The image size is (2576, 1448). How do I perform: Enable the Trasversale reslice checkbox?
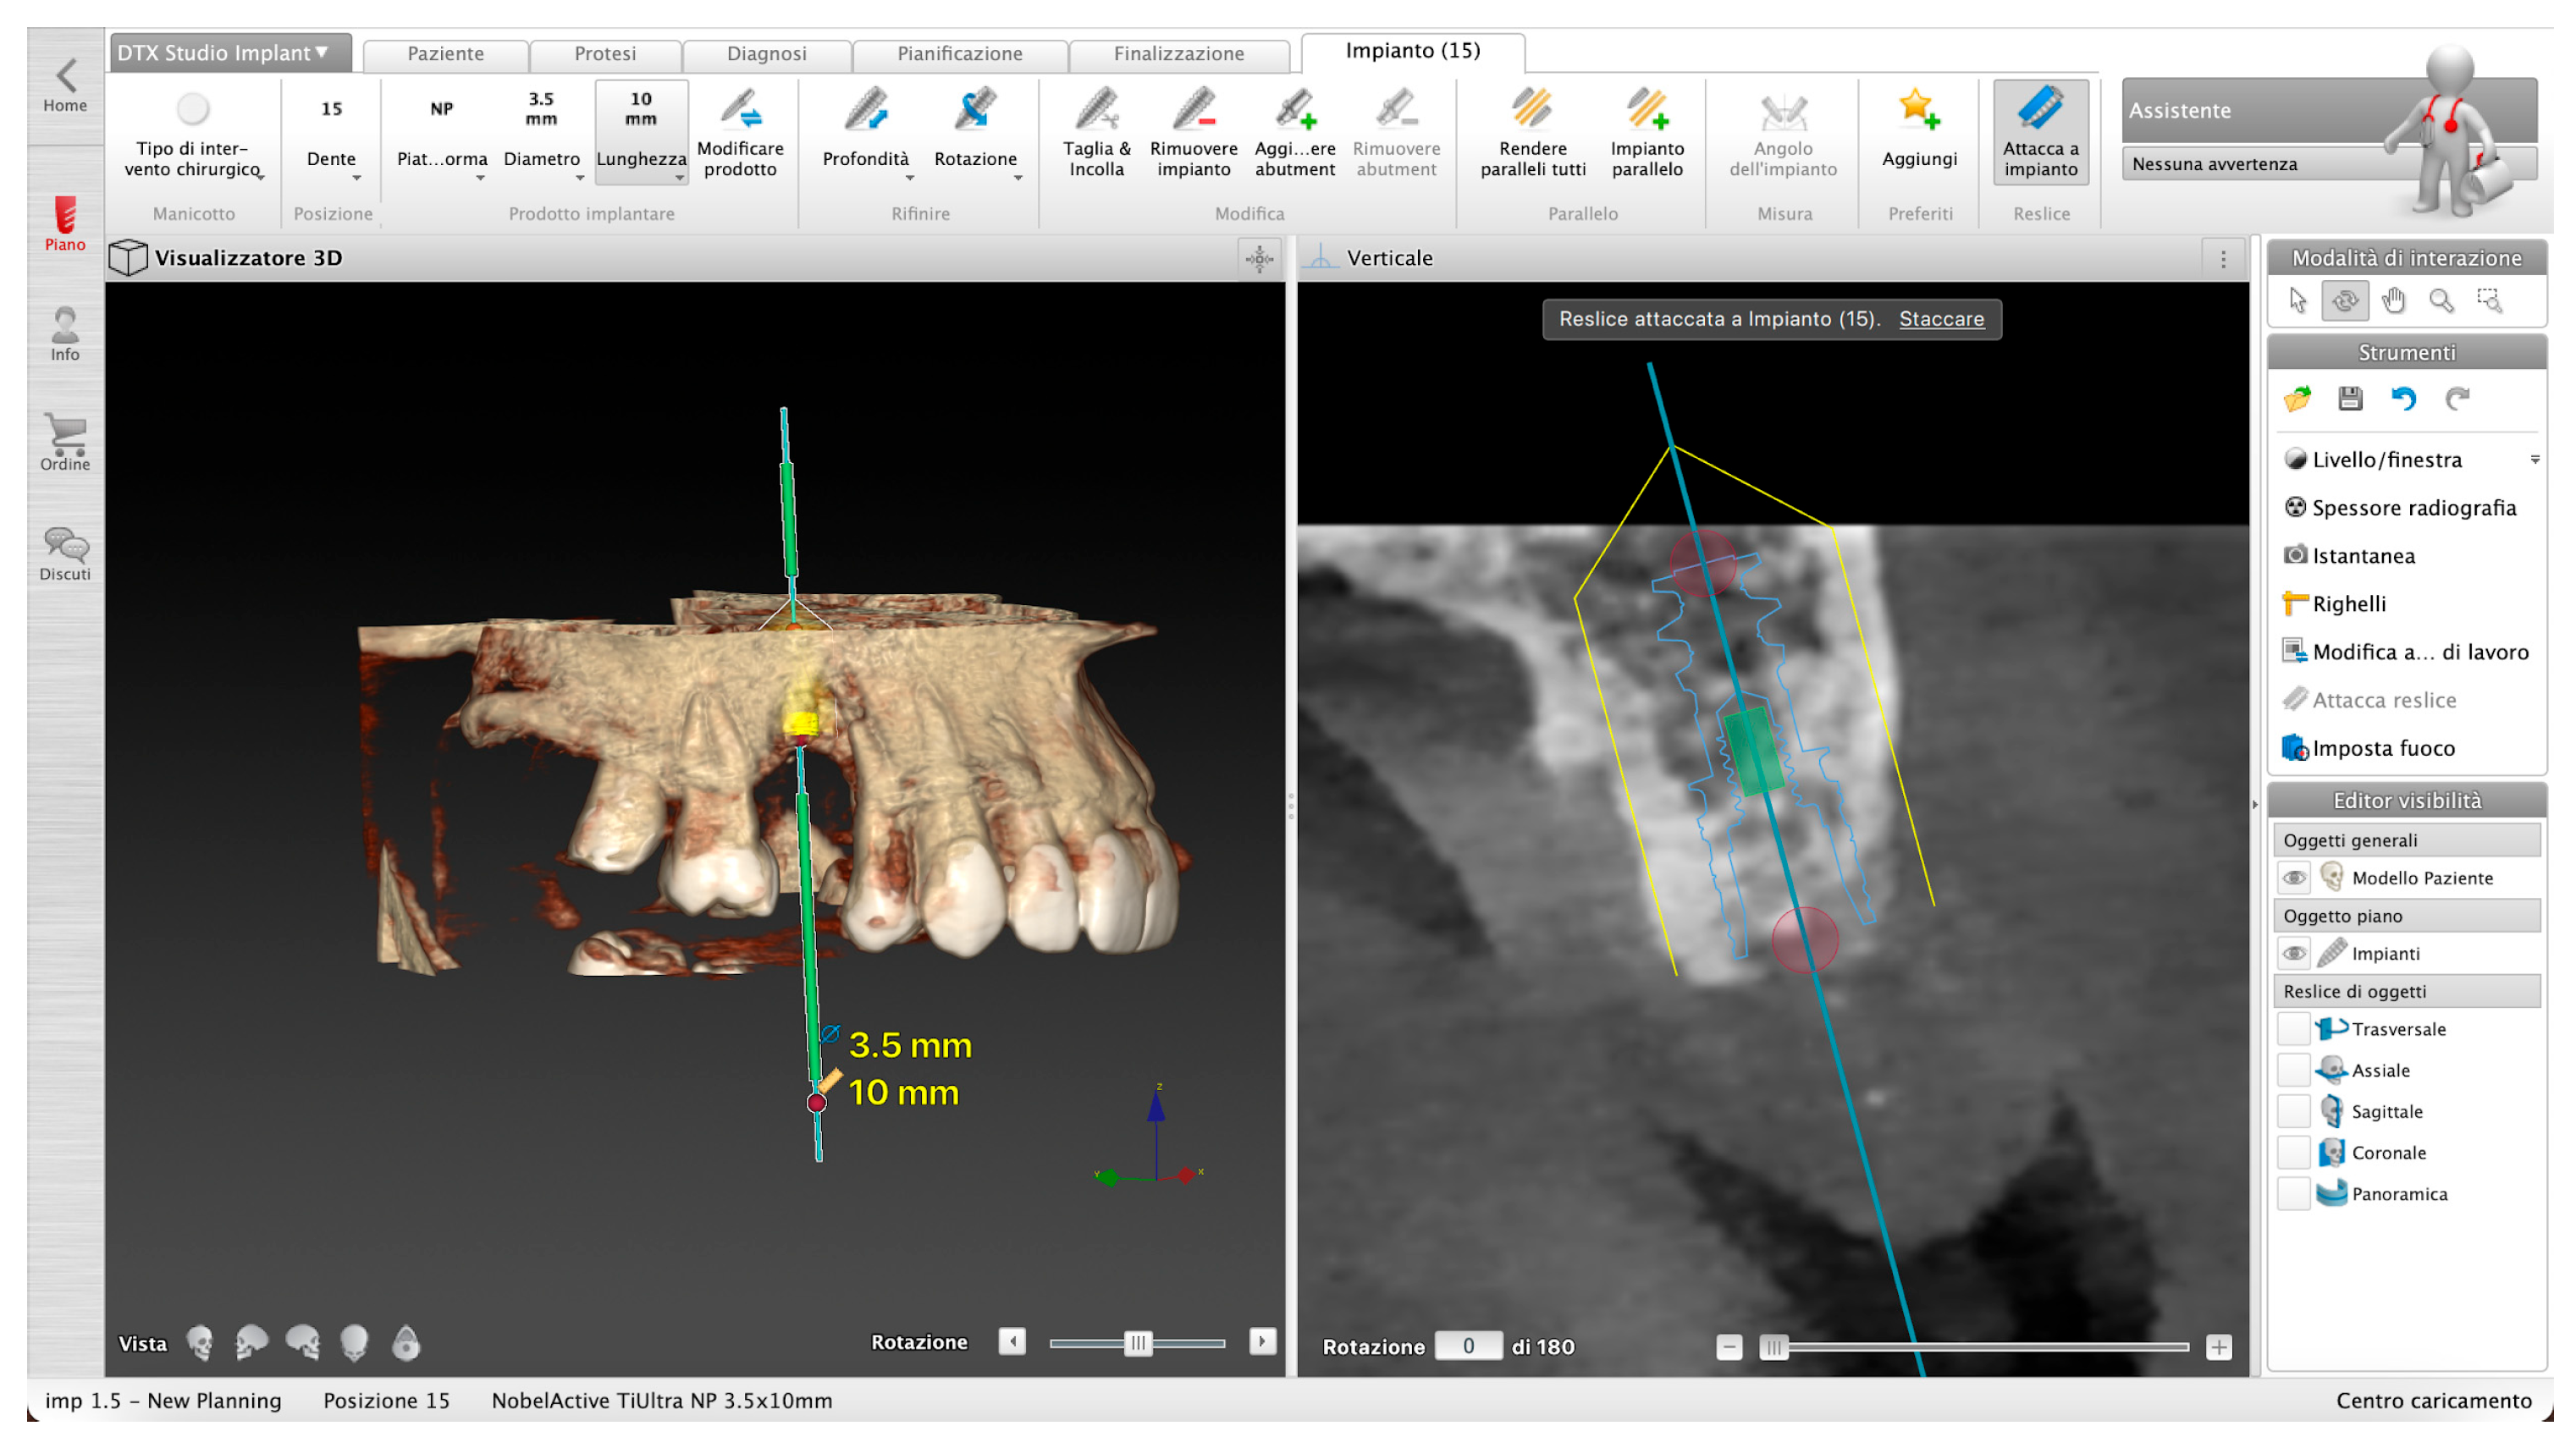point(2293,1029)
